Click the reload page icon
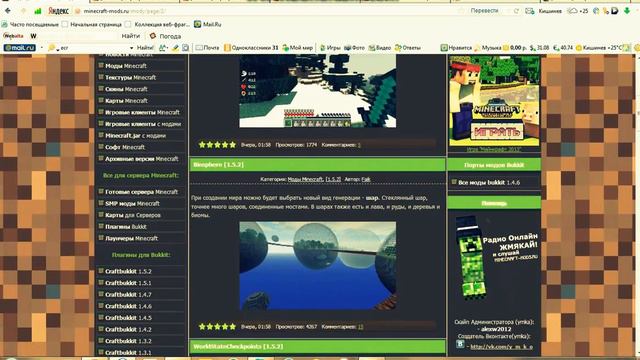The image size is (640, 360). (x=516, y=11)
